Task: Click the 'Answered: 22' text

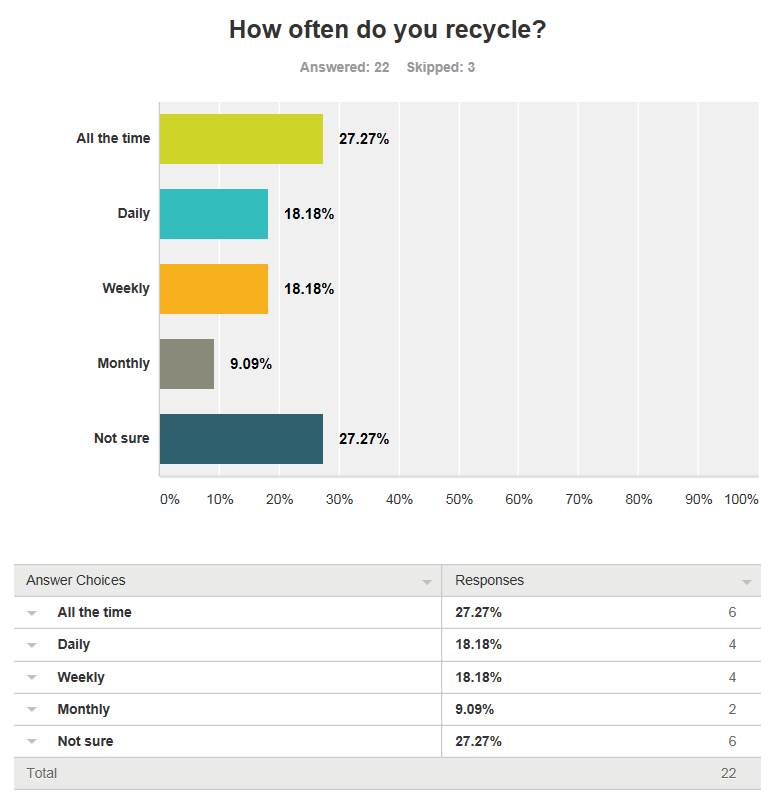Action: [x=344, y=68]
